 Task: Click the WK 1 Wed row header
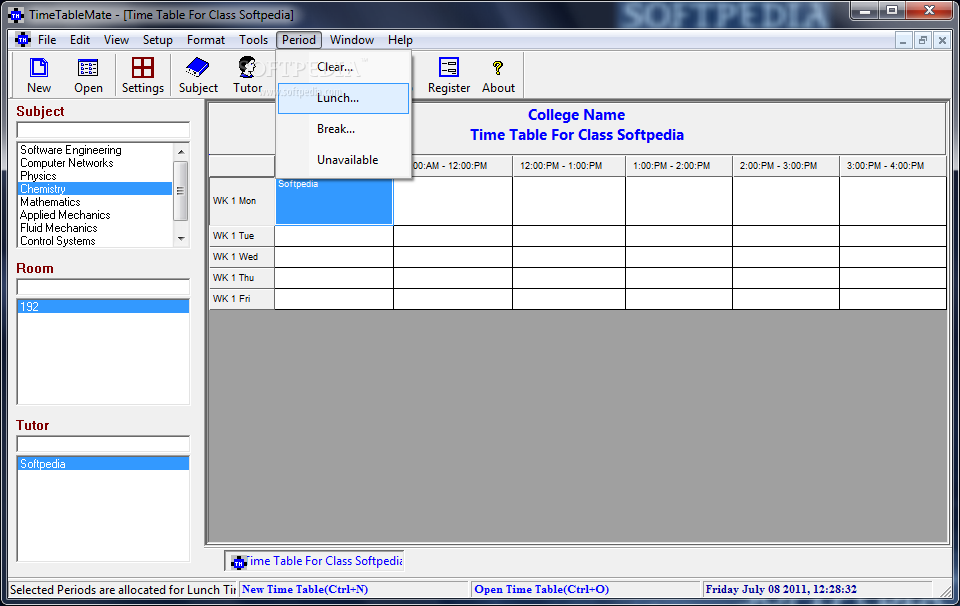pyautogui.click(x=242, y=256)
